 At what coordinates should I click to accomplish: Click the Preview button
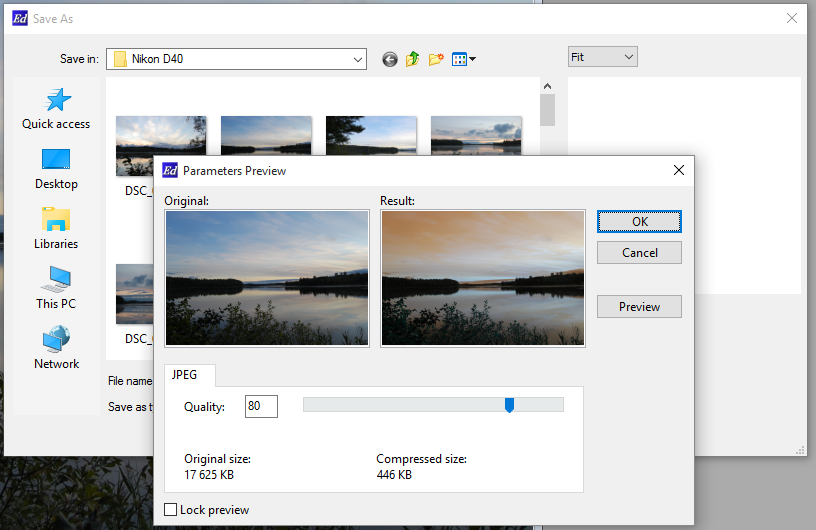click(639, 307)
